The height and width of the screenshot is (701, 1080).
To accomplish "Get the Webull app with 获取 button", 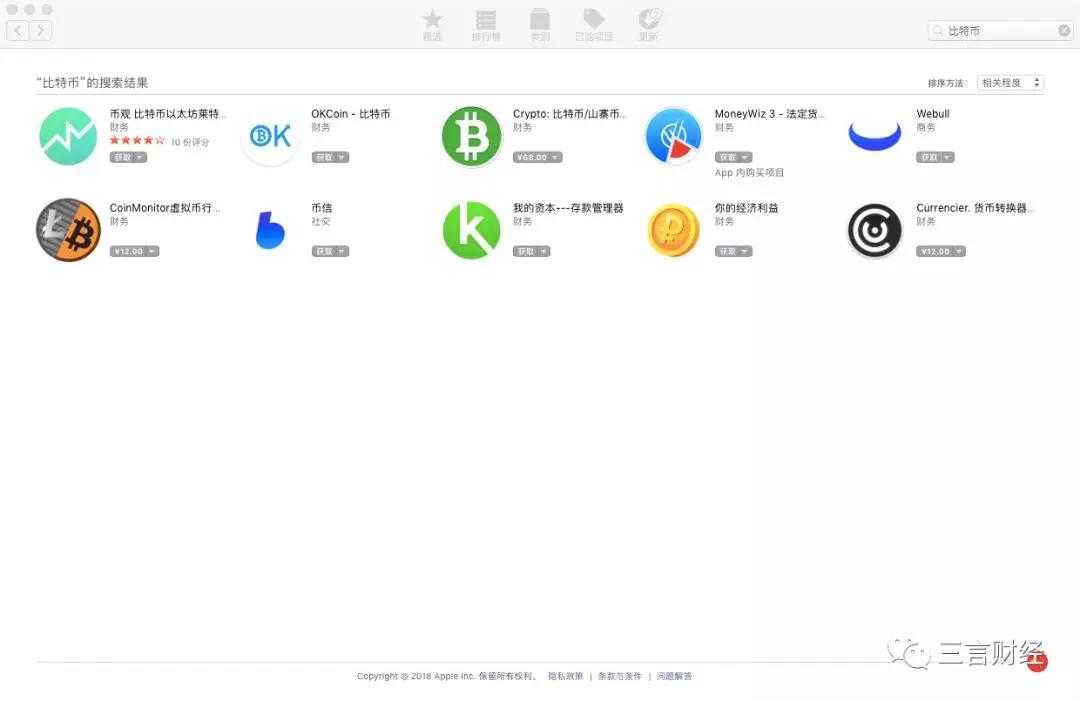I will pos(929,158).
